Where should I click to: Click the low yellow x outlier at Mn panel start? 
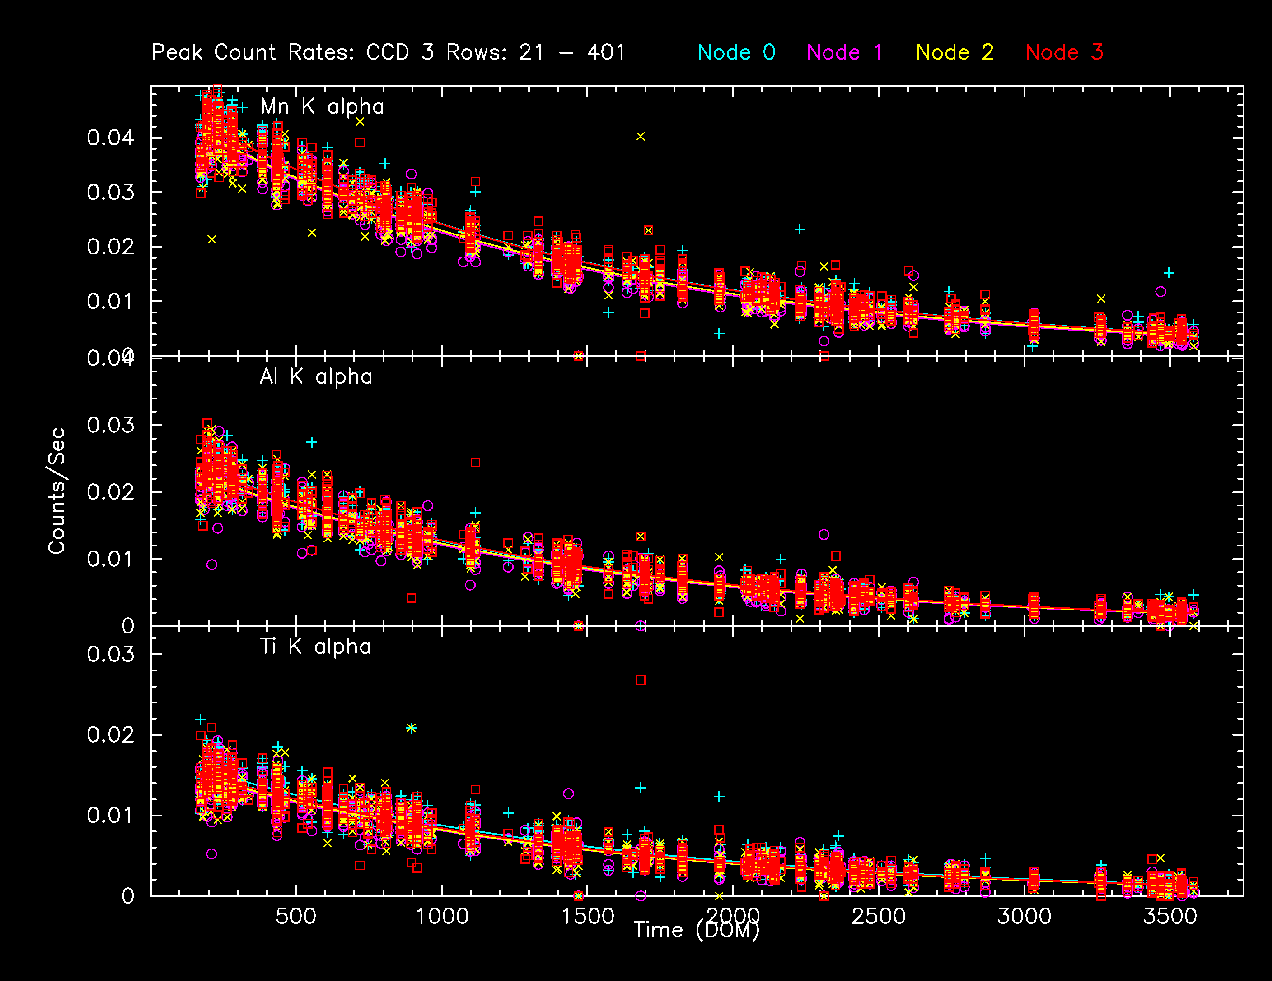212,239
